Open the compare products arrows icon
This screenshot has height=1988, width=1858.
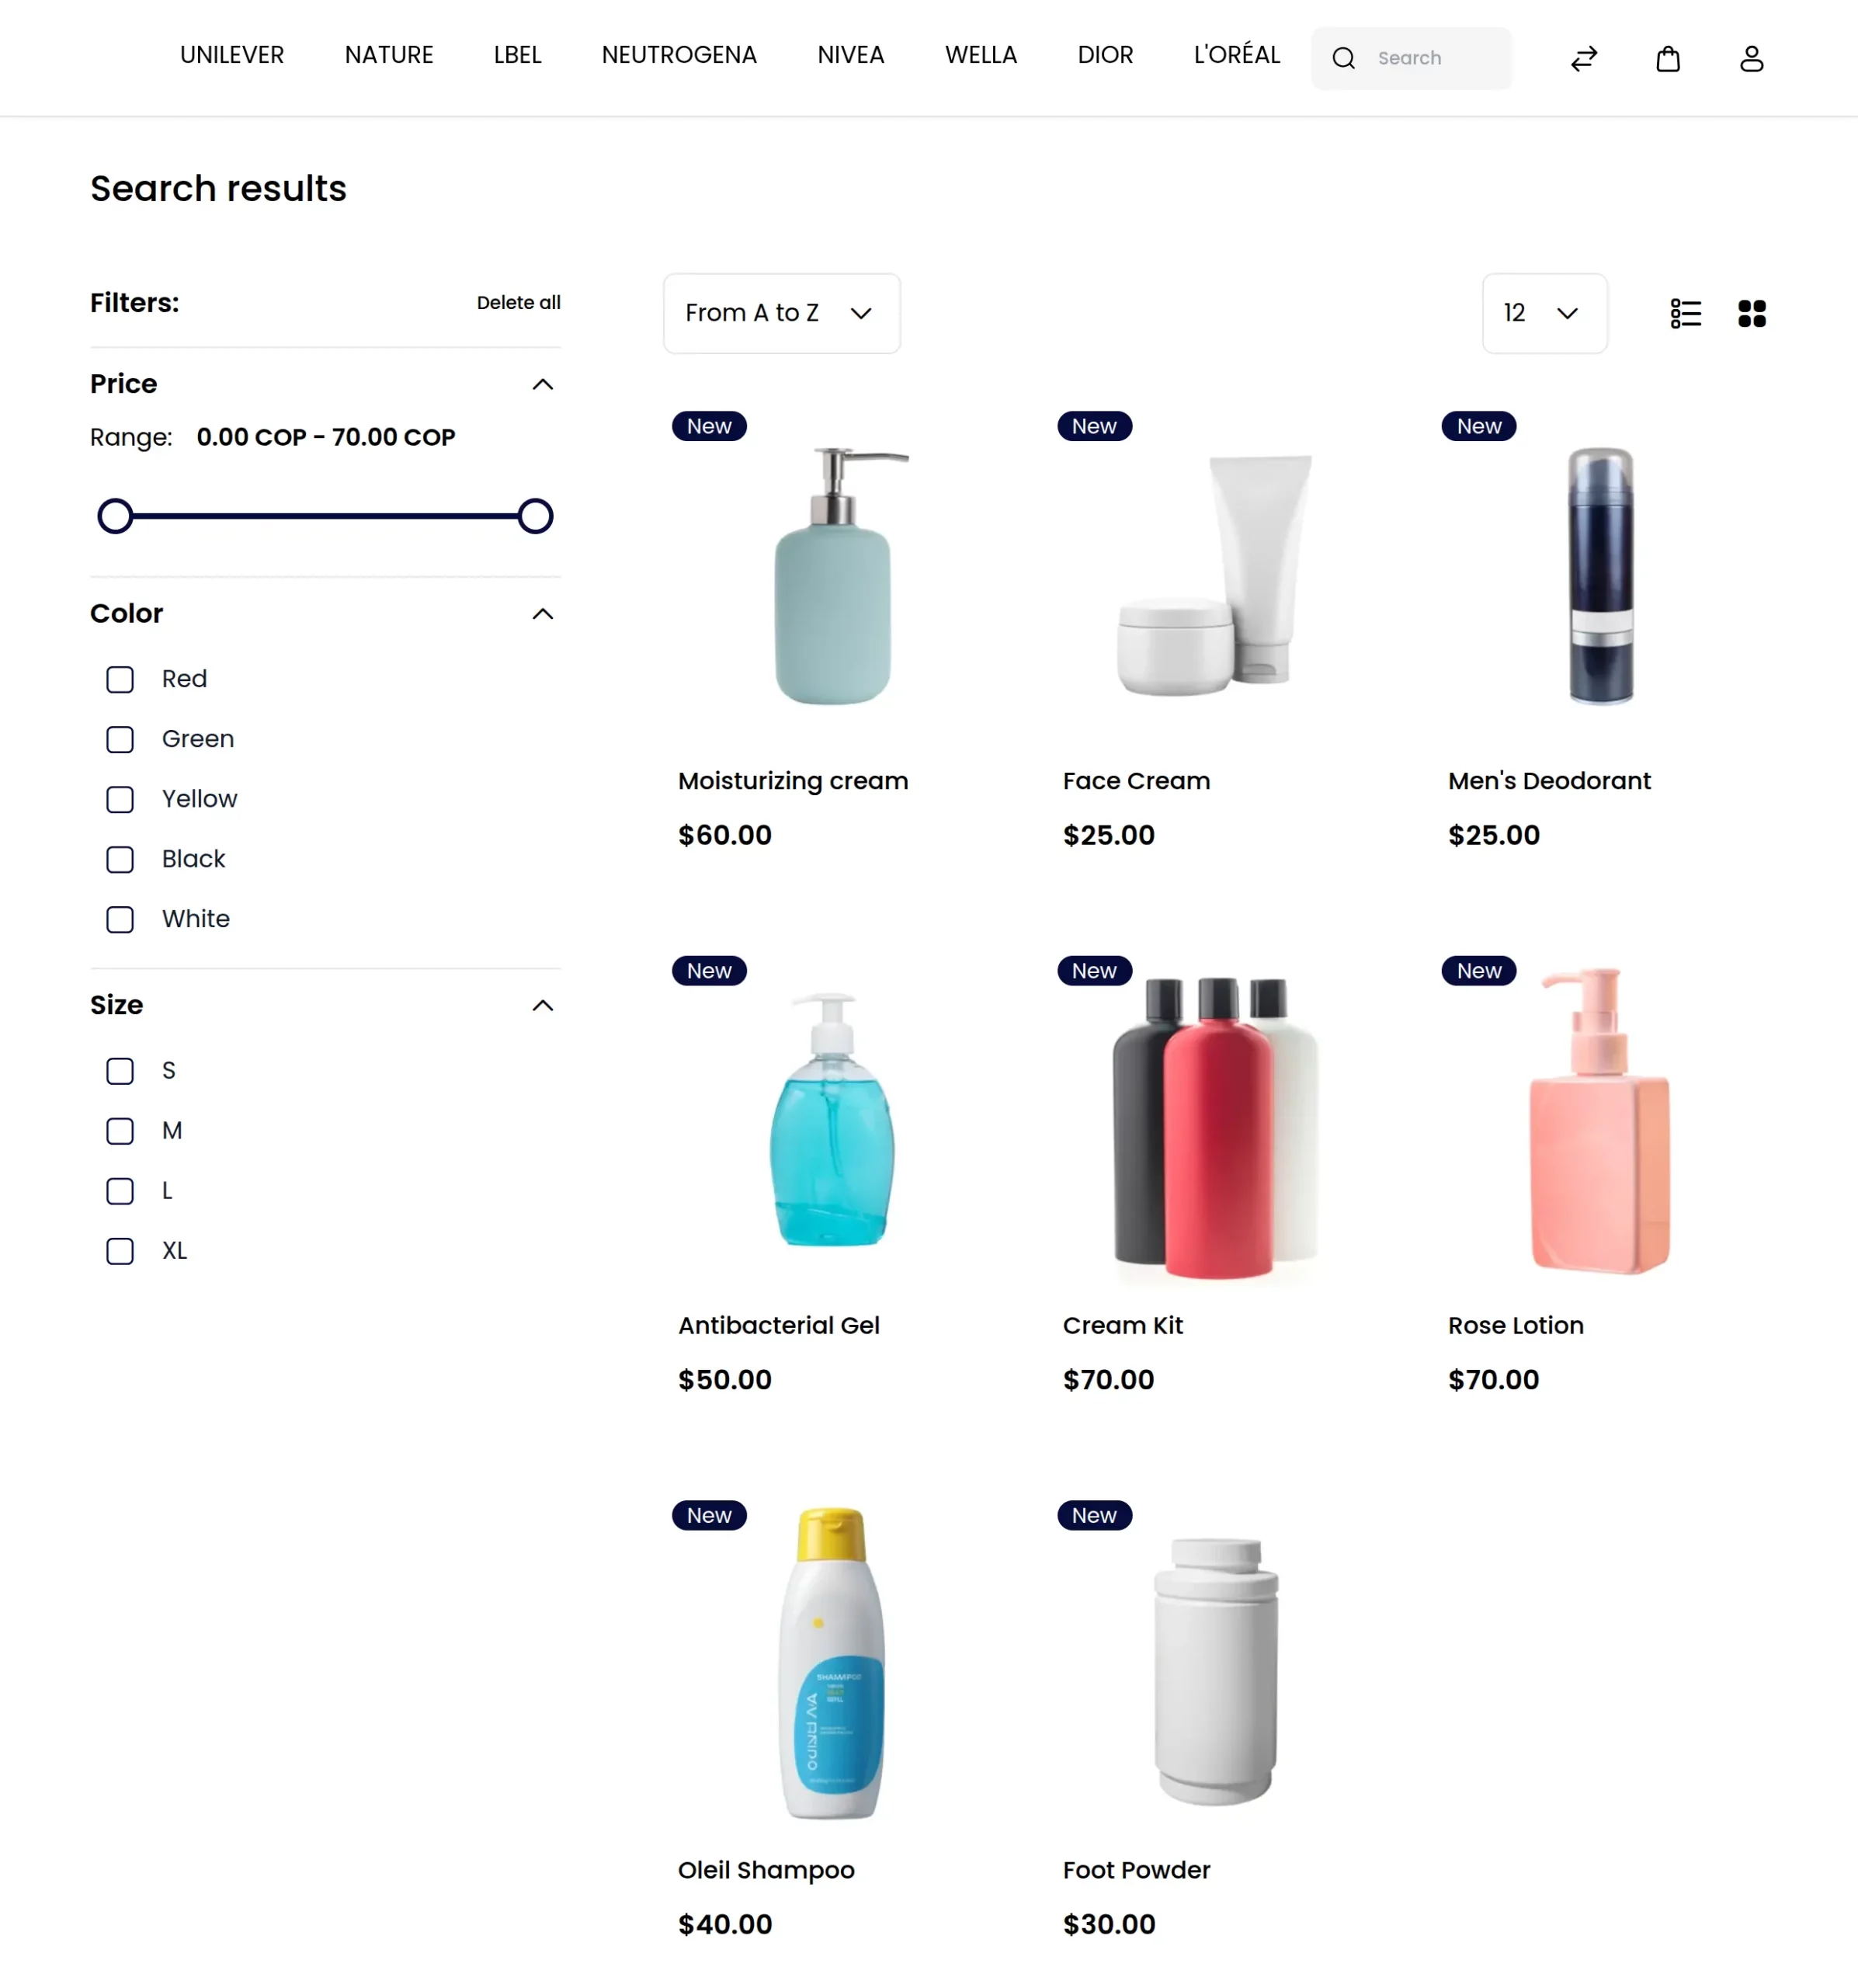click(x=1583, y=59)
